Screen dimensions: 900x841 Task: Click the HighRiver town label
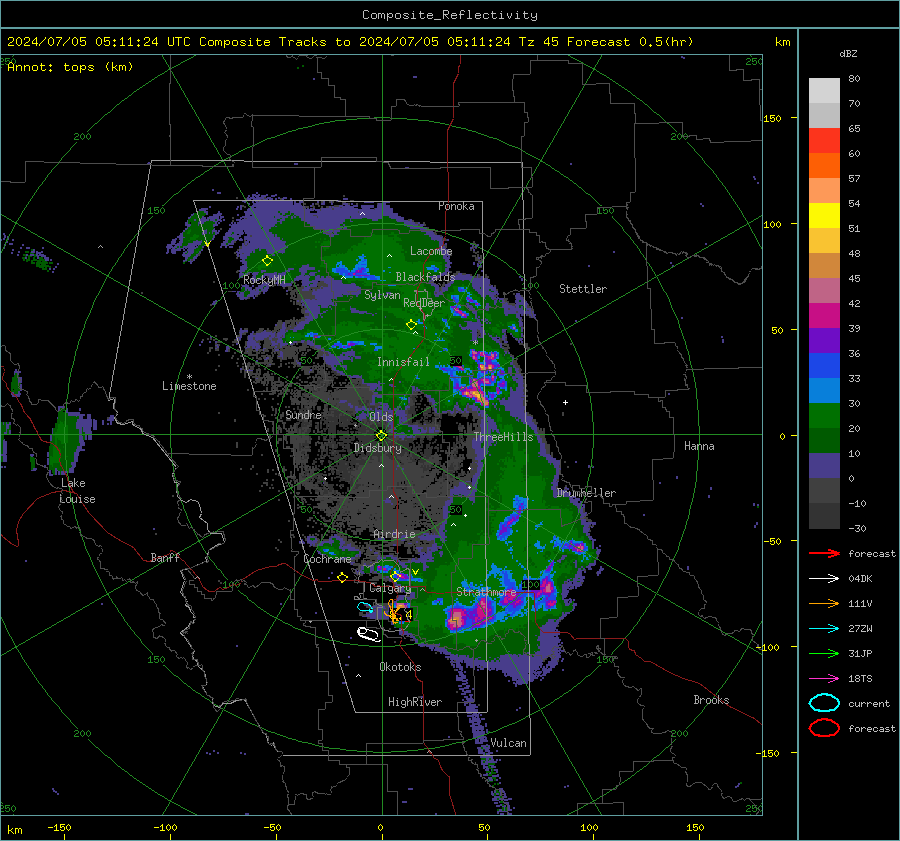click(415, 702)
